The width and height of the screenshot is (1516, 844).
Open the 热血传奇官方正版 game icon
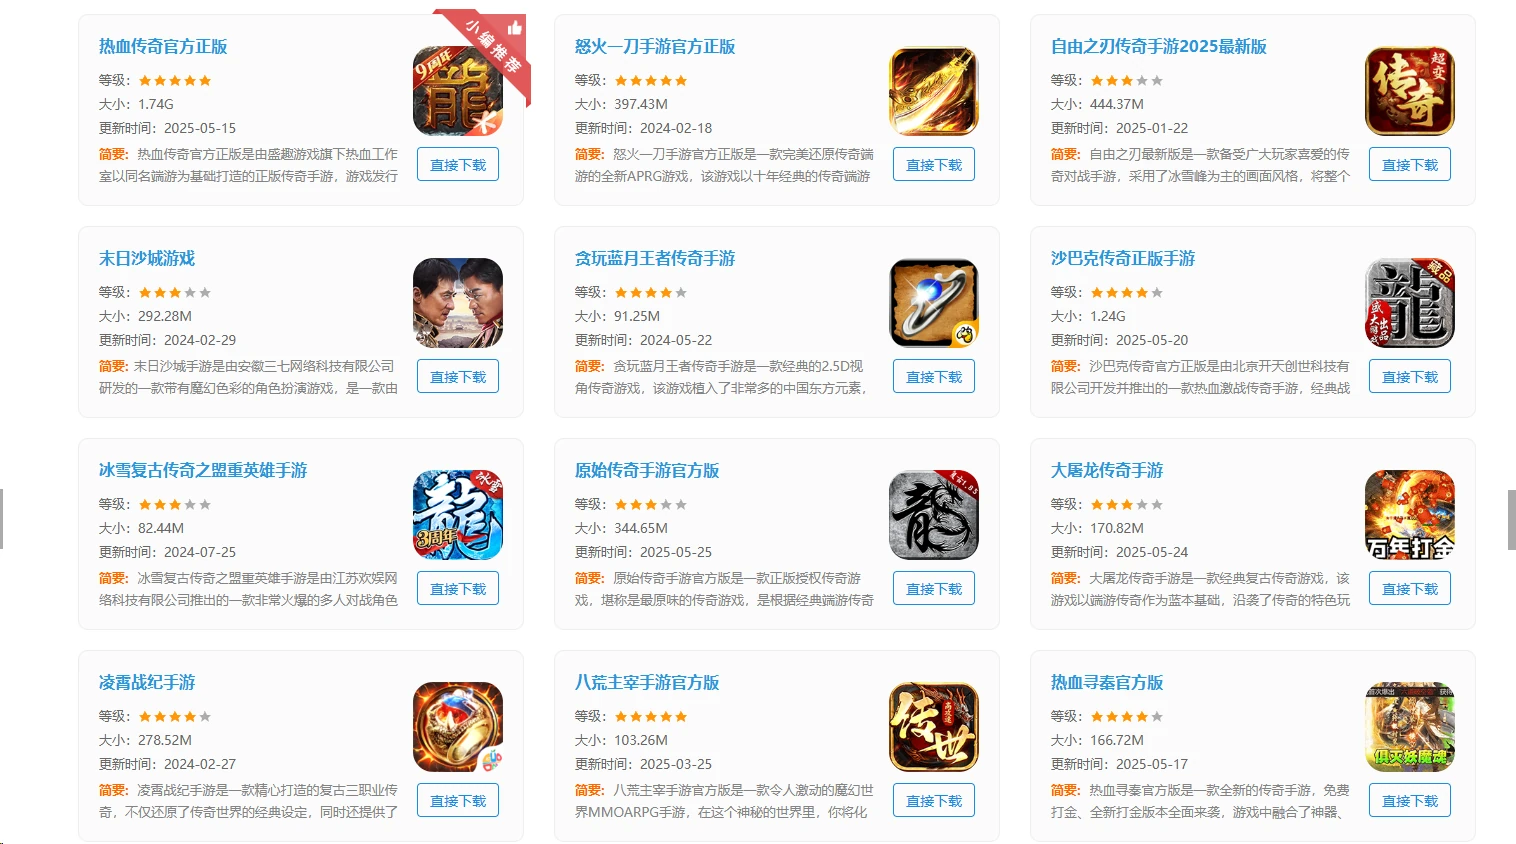tap(458, 91)
